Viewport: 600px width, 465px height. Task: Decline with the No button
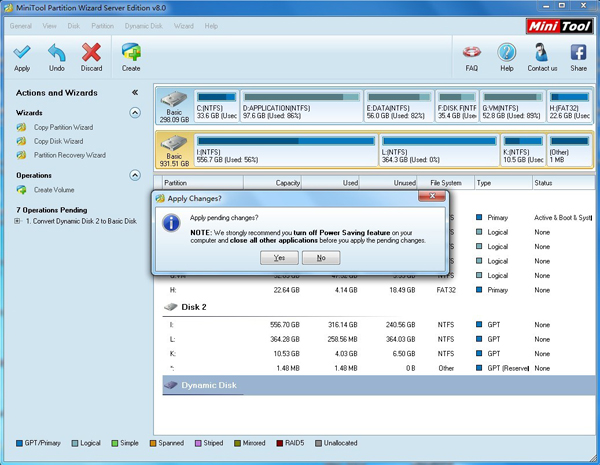click(321, 258)
